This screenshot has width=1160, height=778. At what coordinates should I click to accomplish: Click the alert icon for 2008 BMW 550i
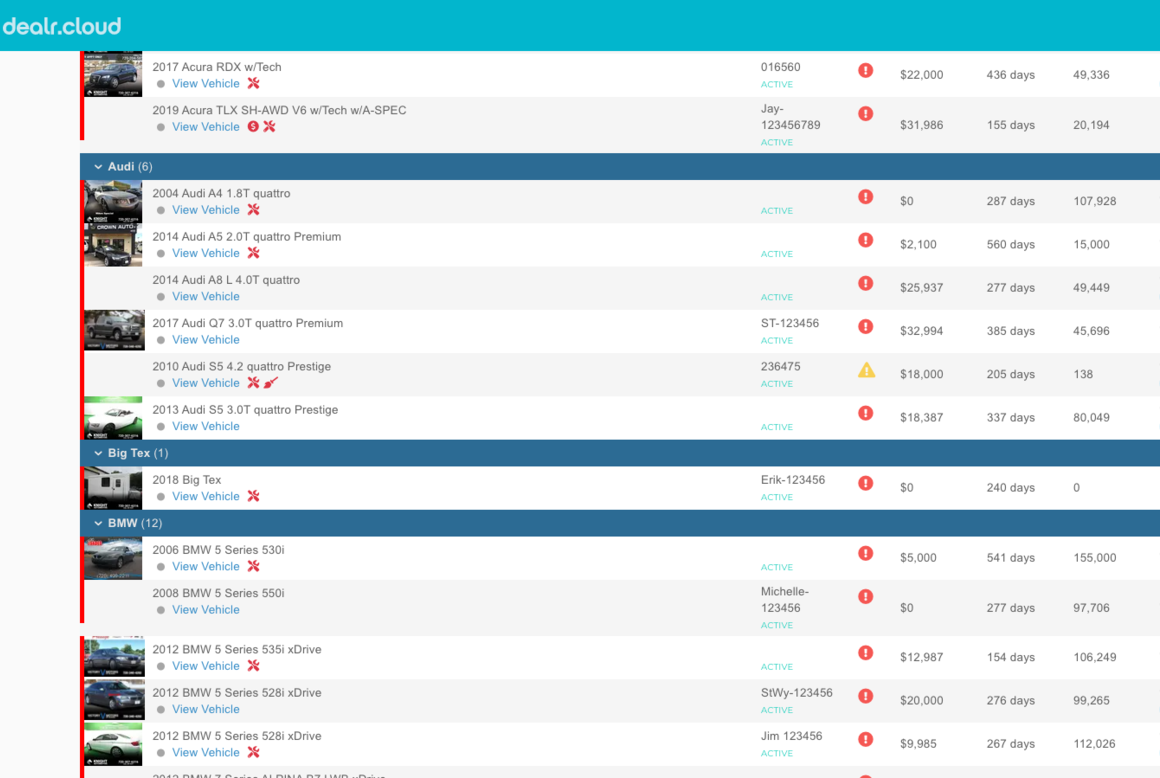[866, 597]
